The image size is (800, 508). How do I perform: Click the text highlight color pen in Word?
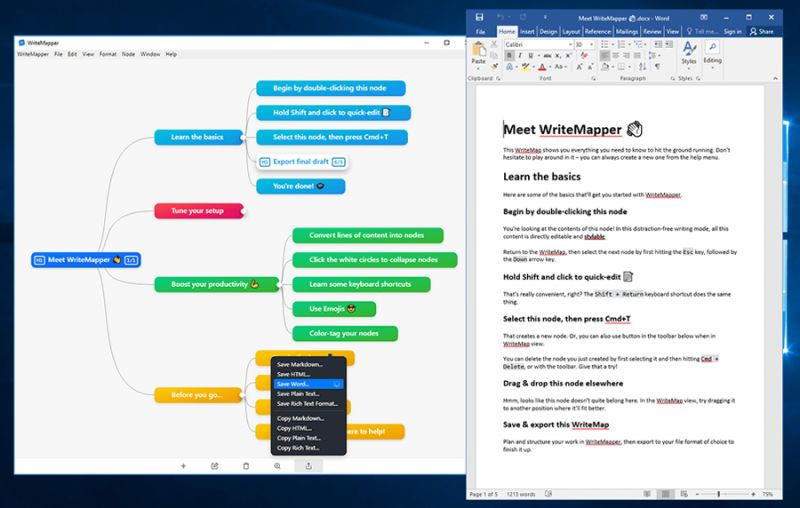(526, 66)
